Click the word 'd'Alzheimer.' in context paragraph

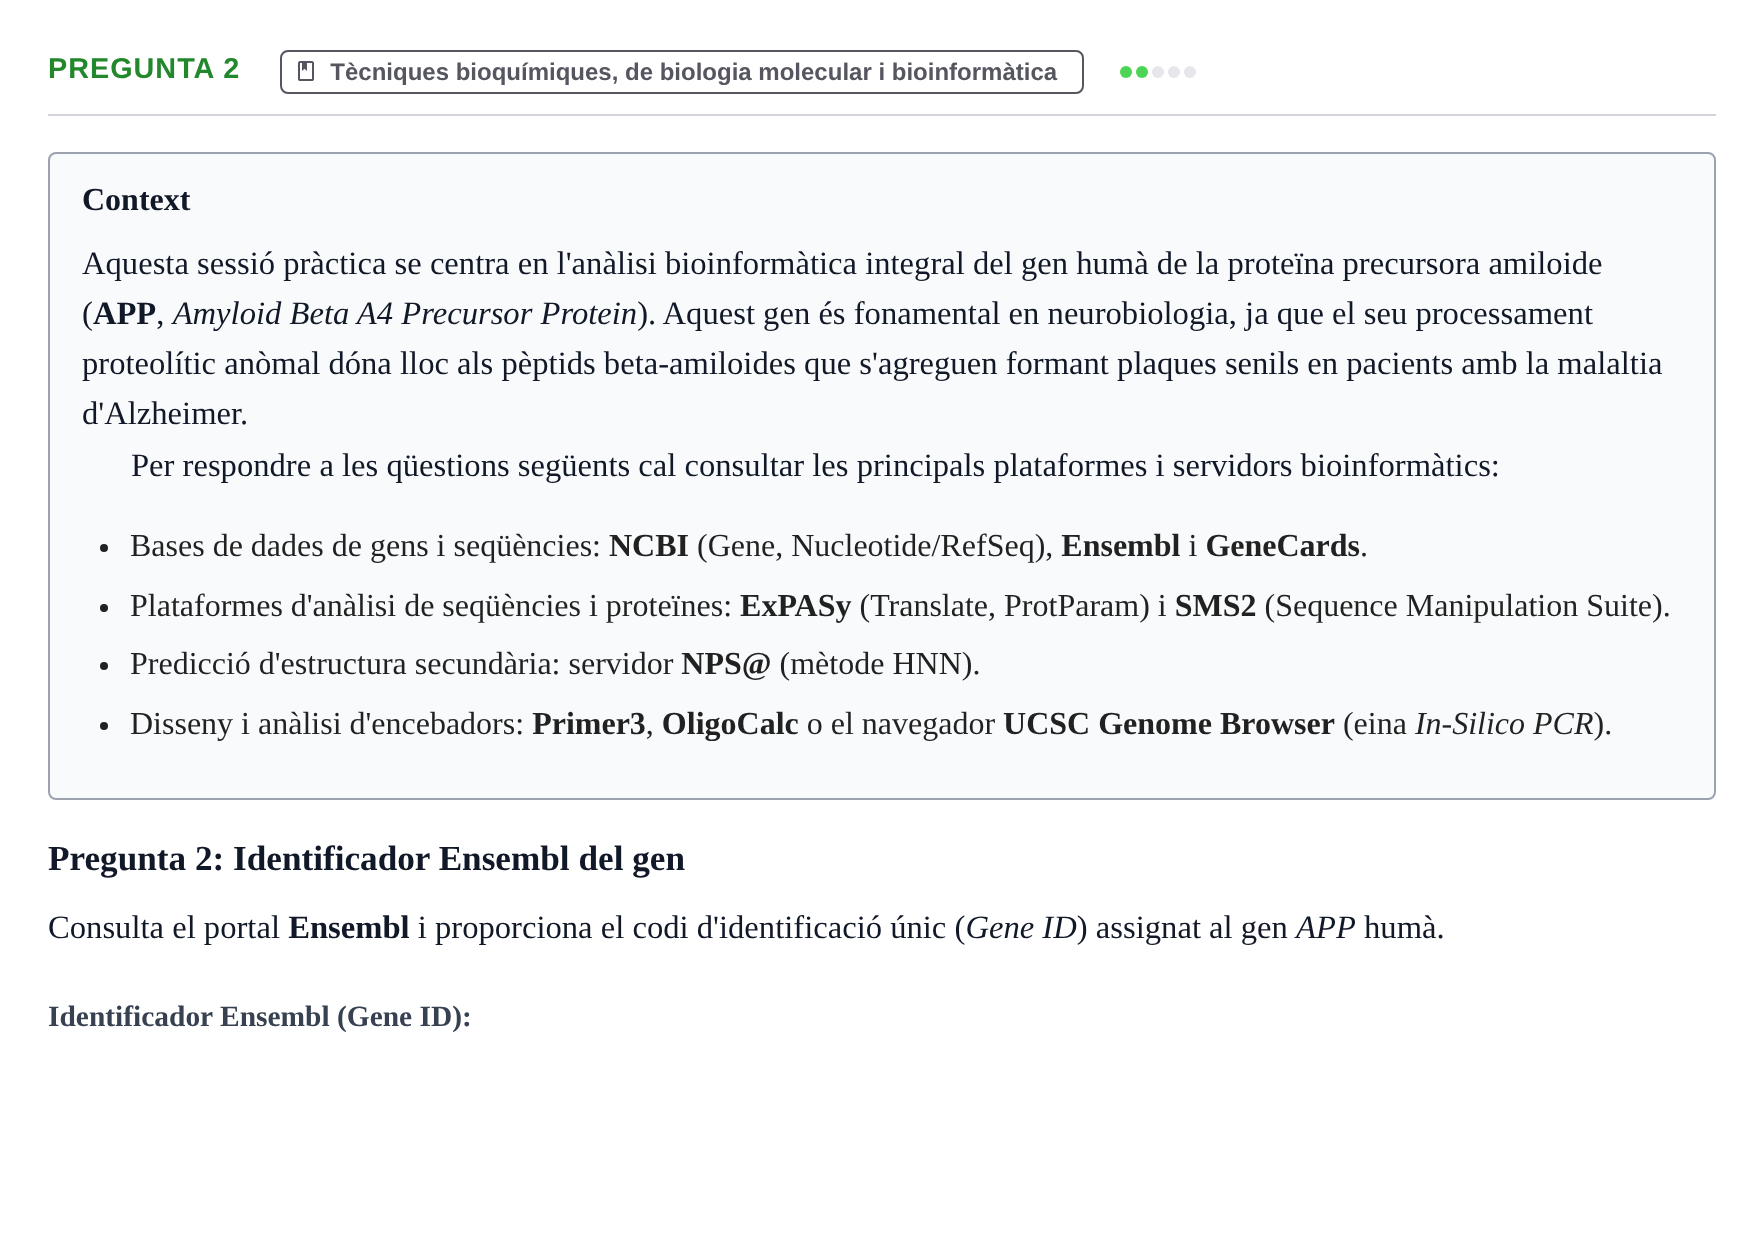(x=165, y=414)
